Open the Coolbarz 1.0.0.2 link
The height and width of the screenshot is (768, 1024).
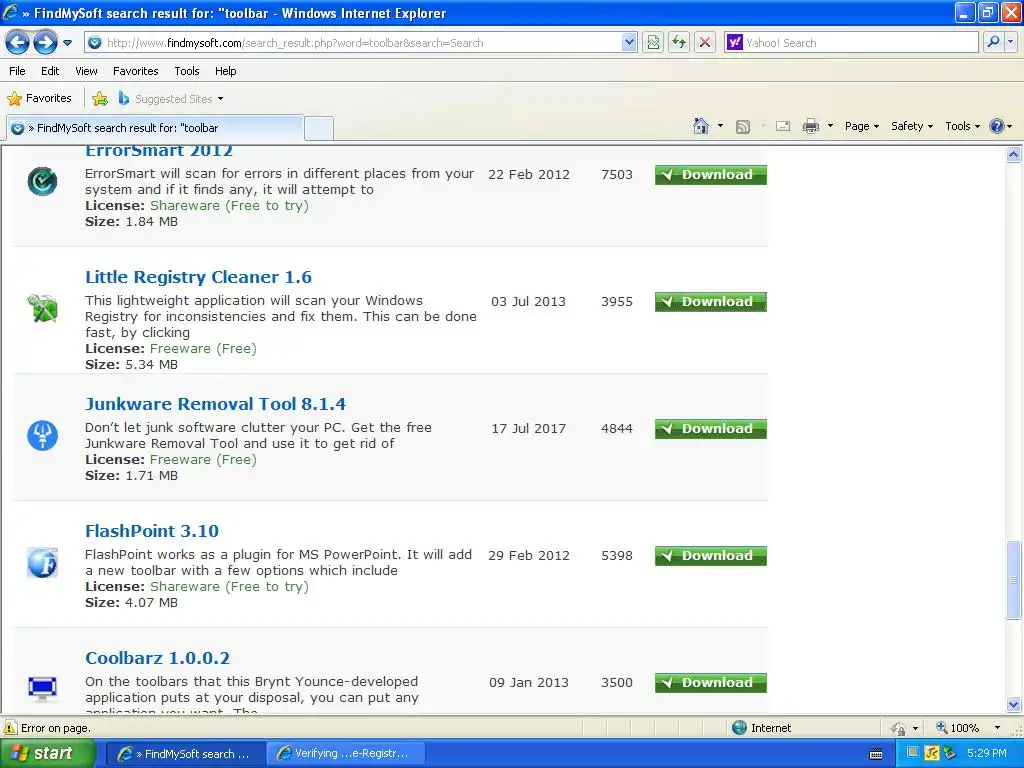157,658
